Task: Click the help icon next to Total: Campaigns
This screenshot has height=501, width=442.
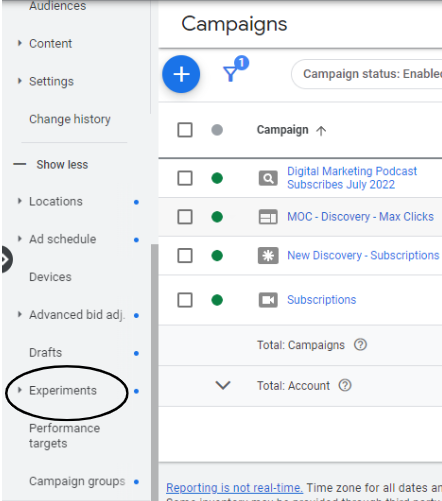Action: 360,345
